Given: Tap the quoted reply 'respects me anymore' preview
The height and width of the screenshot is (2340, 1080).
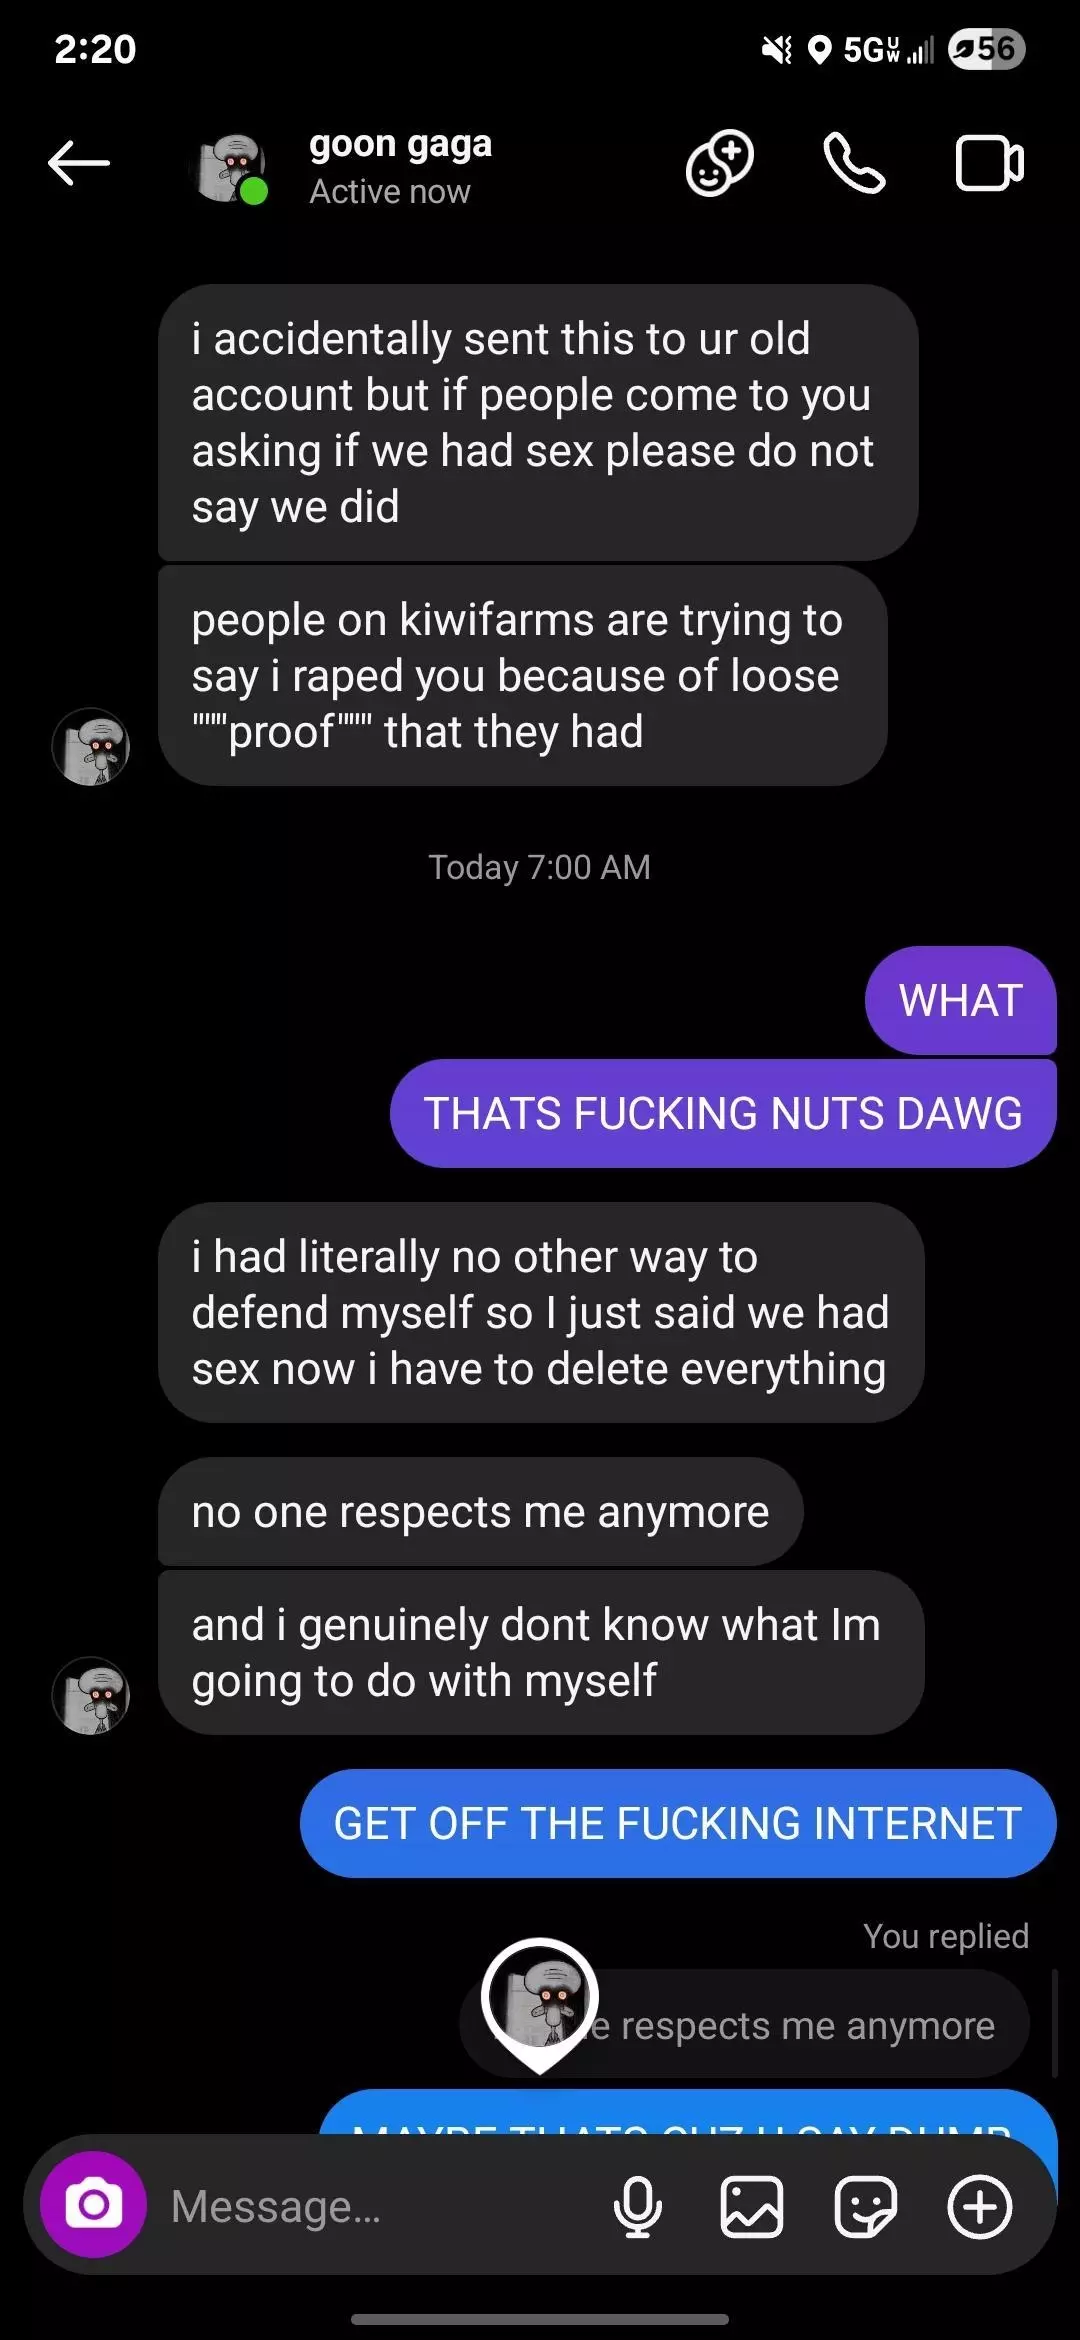Looking at the screenshot, I should [x=744, y=2025].
